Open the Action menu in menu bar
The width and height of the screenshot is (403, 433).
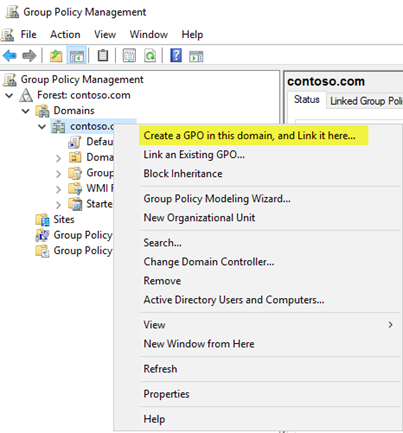pyautogui.click(x=65, y=34)
